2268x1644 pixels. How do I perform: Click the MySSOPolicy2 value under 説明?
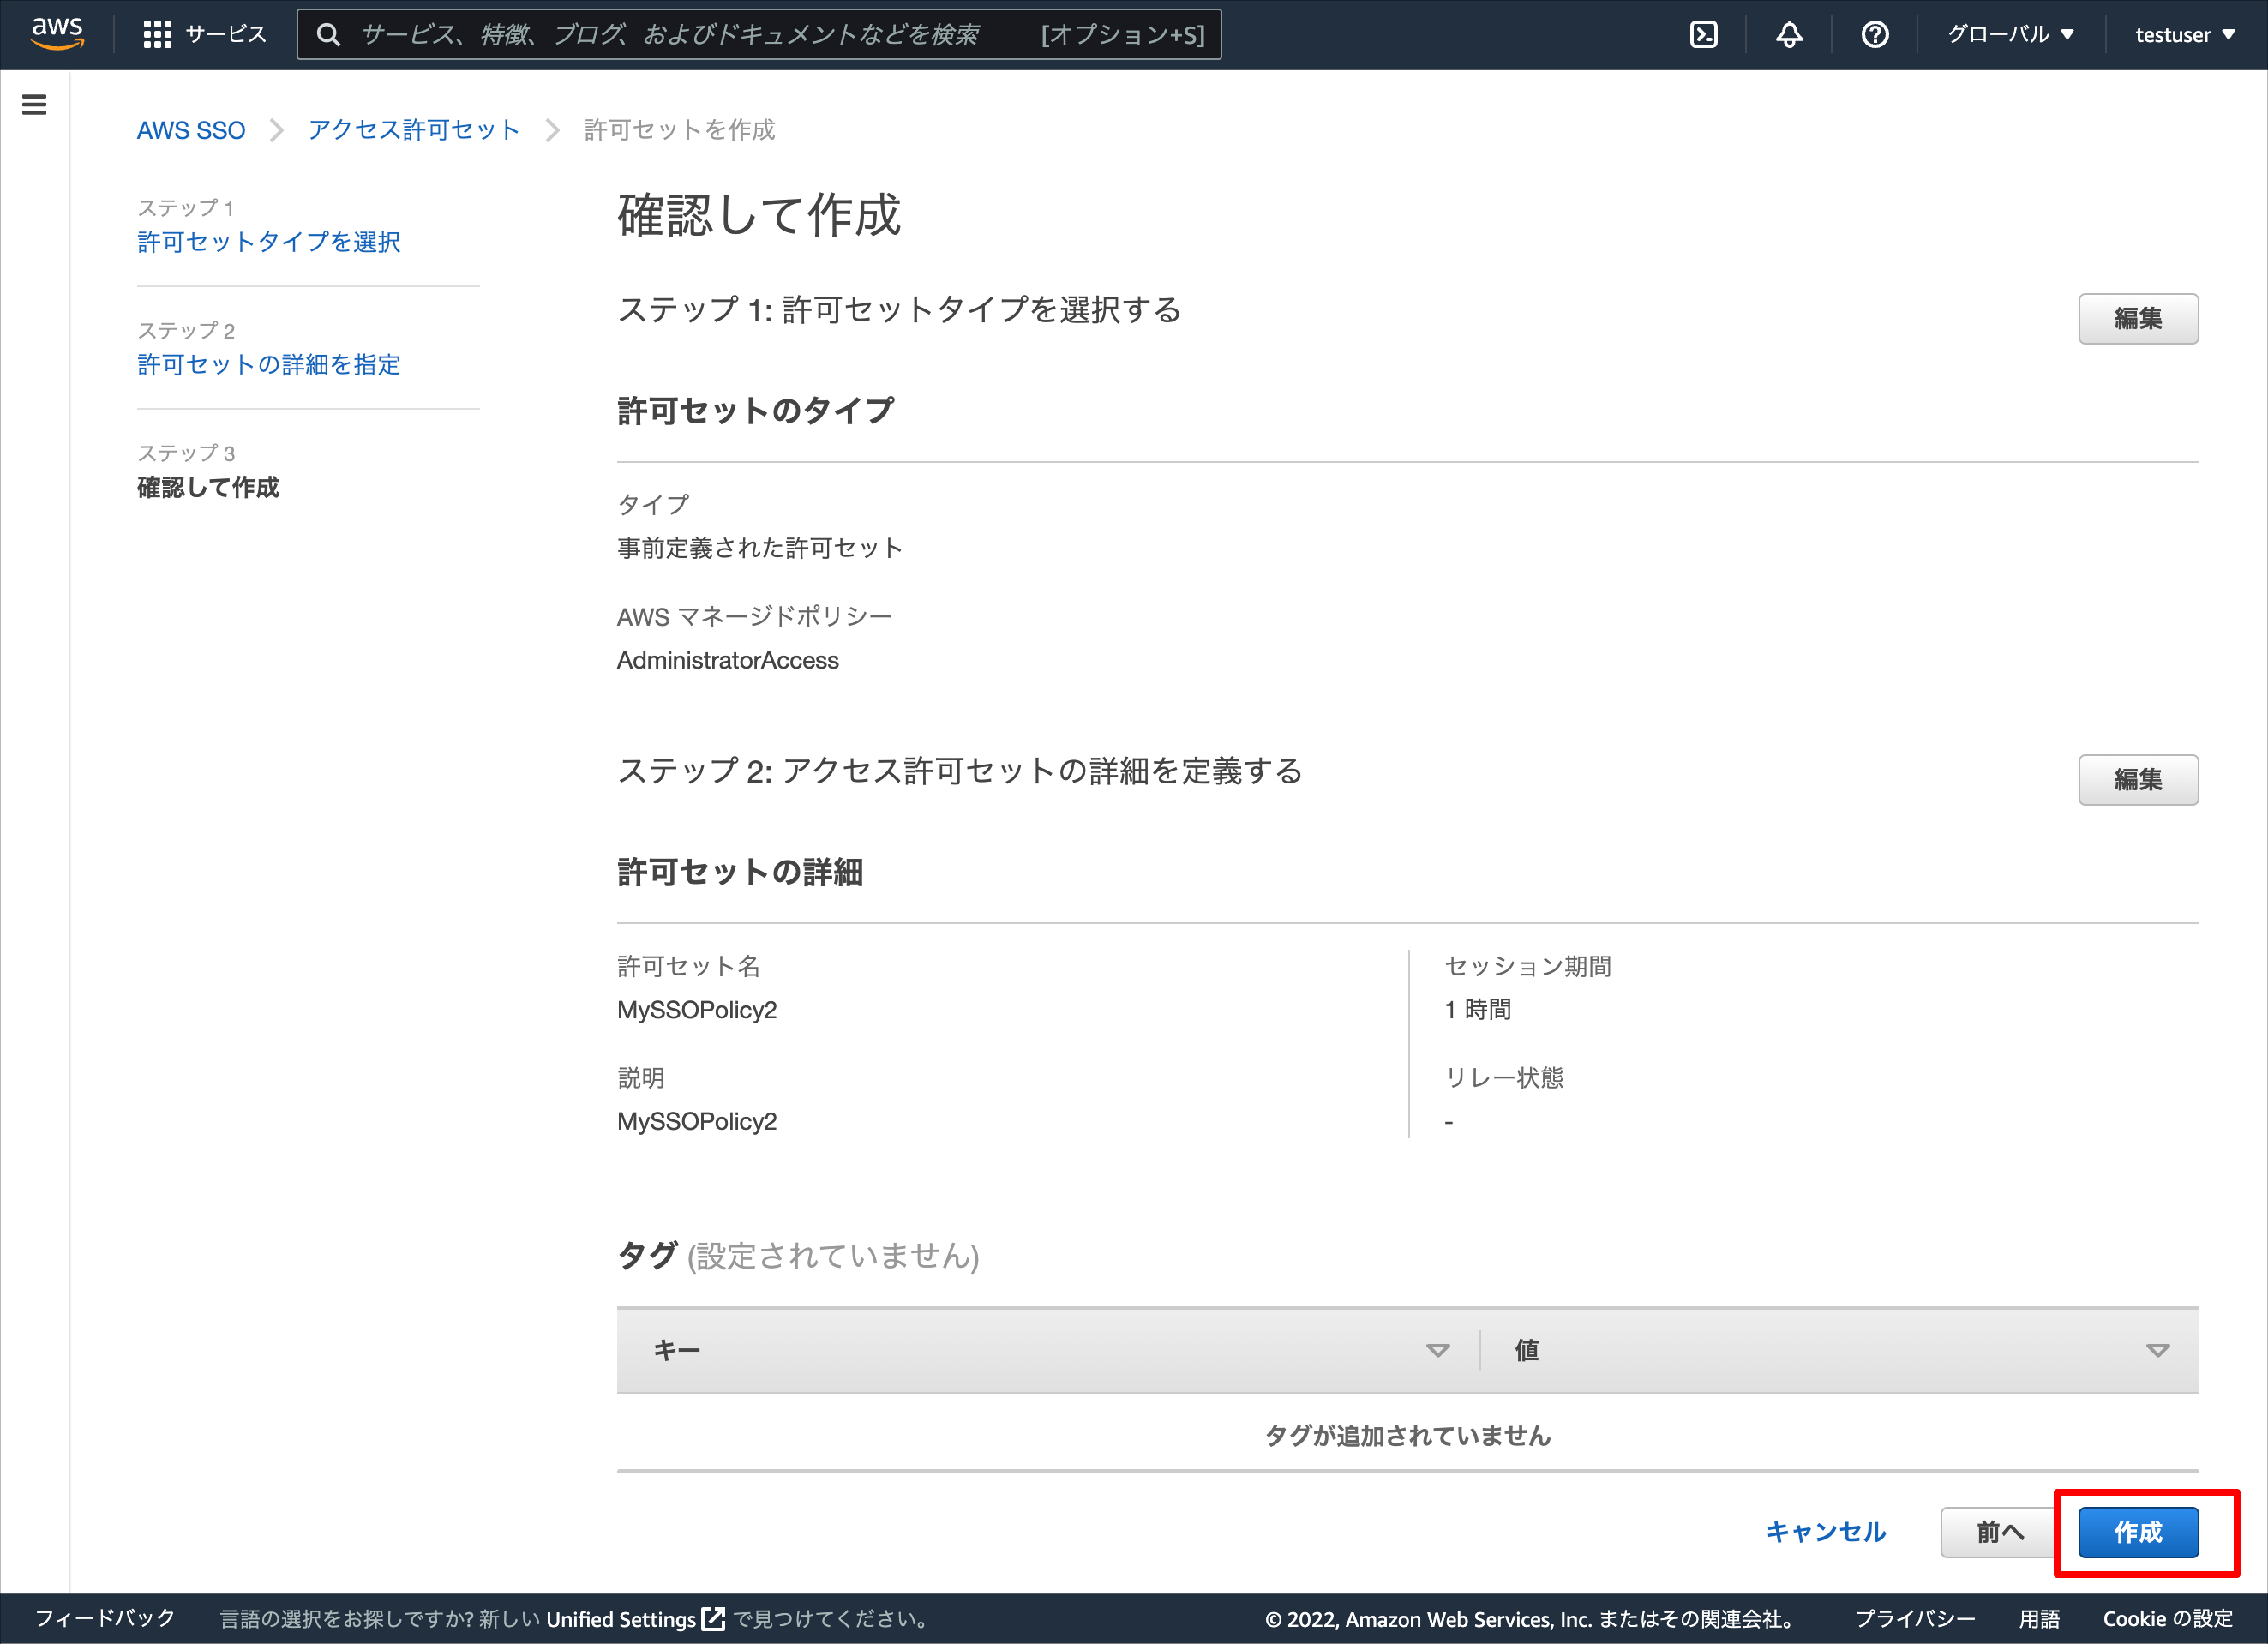click(x=696, y=1121)
